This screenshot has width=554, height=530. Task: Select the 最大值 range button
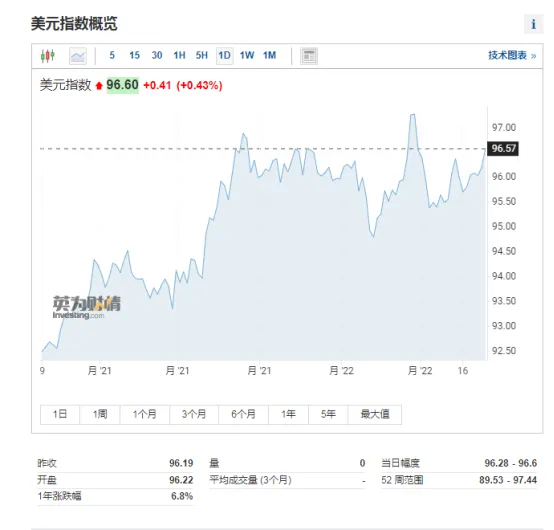(375, 414)
